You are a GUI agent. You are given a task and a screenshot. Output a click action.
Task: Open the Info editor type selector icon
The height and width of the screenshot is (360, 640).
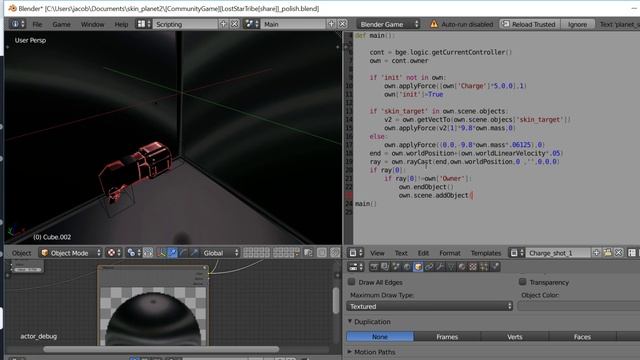(17, 24)
